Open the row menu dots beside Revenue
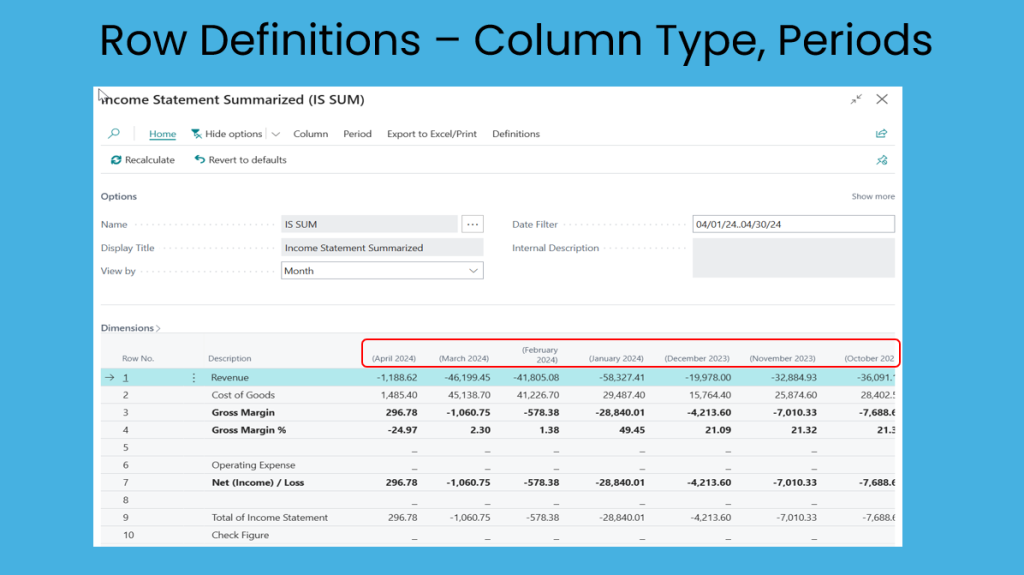The height and width of the screenshot is (575, 1024). point(194,378)
